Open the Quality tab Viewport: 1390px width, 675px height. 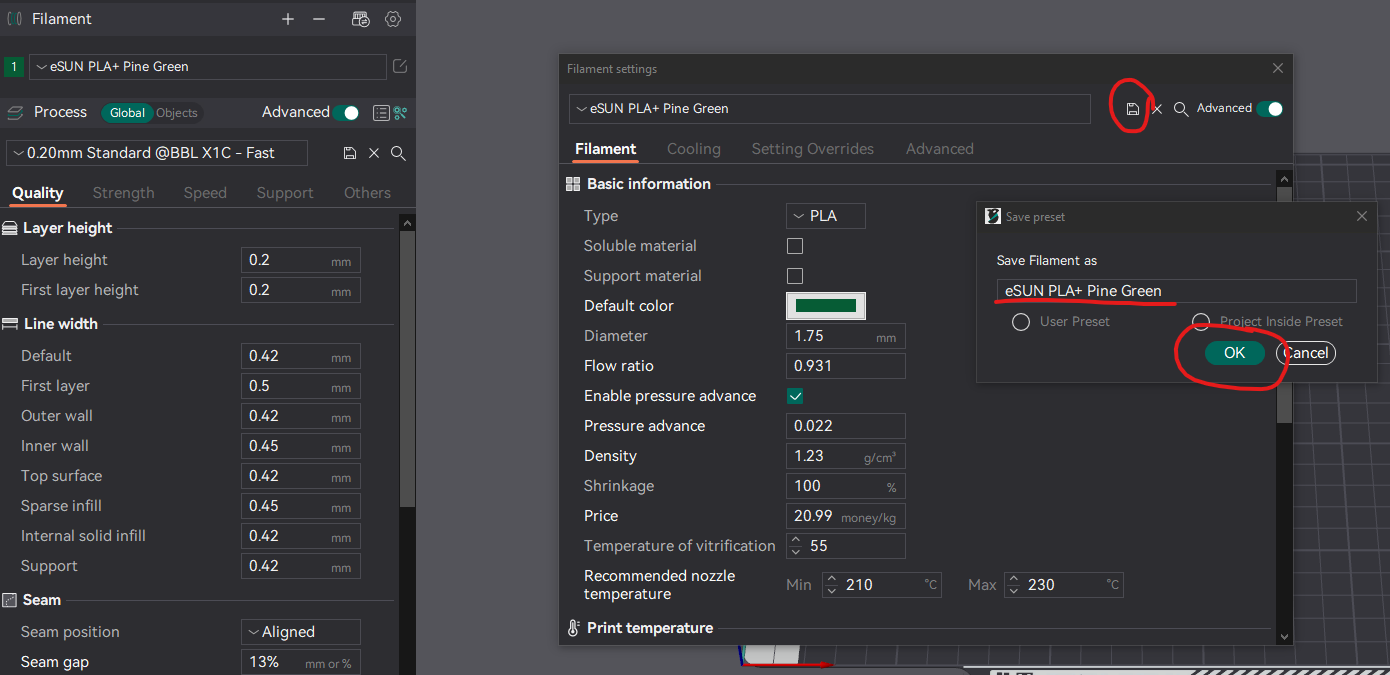(x=38, y=193)
